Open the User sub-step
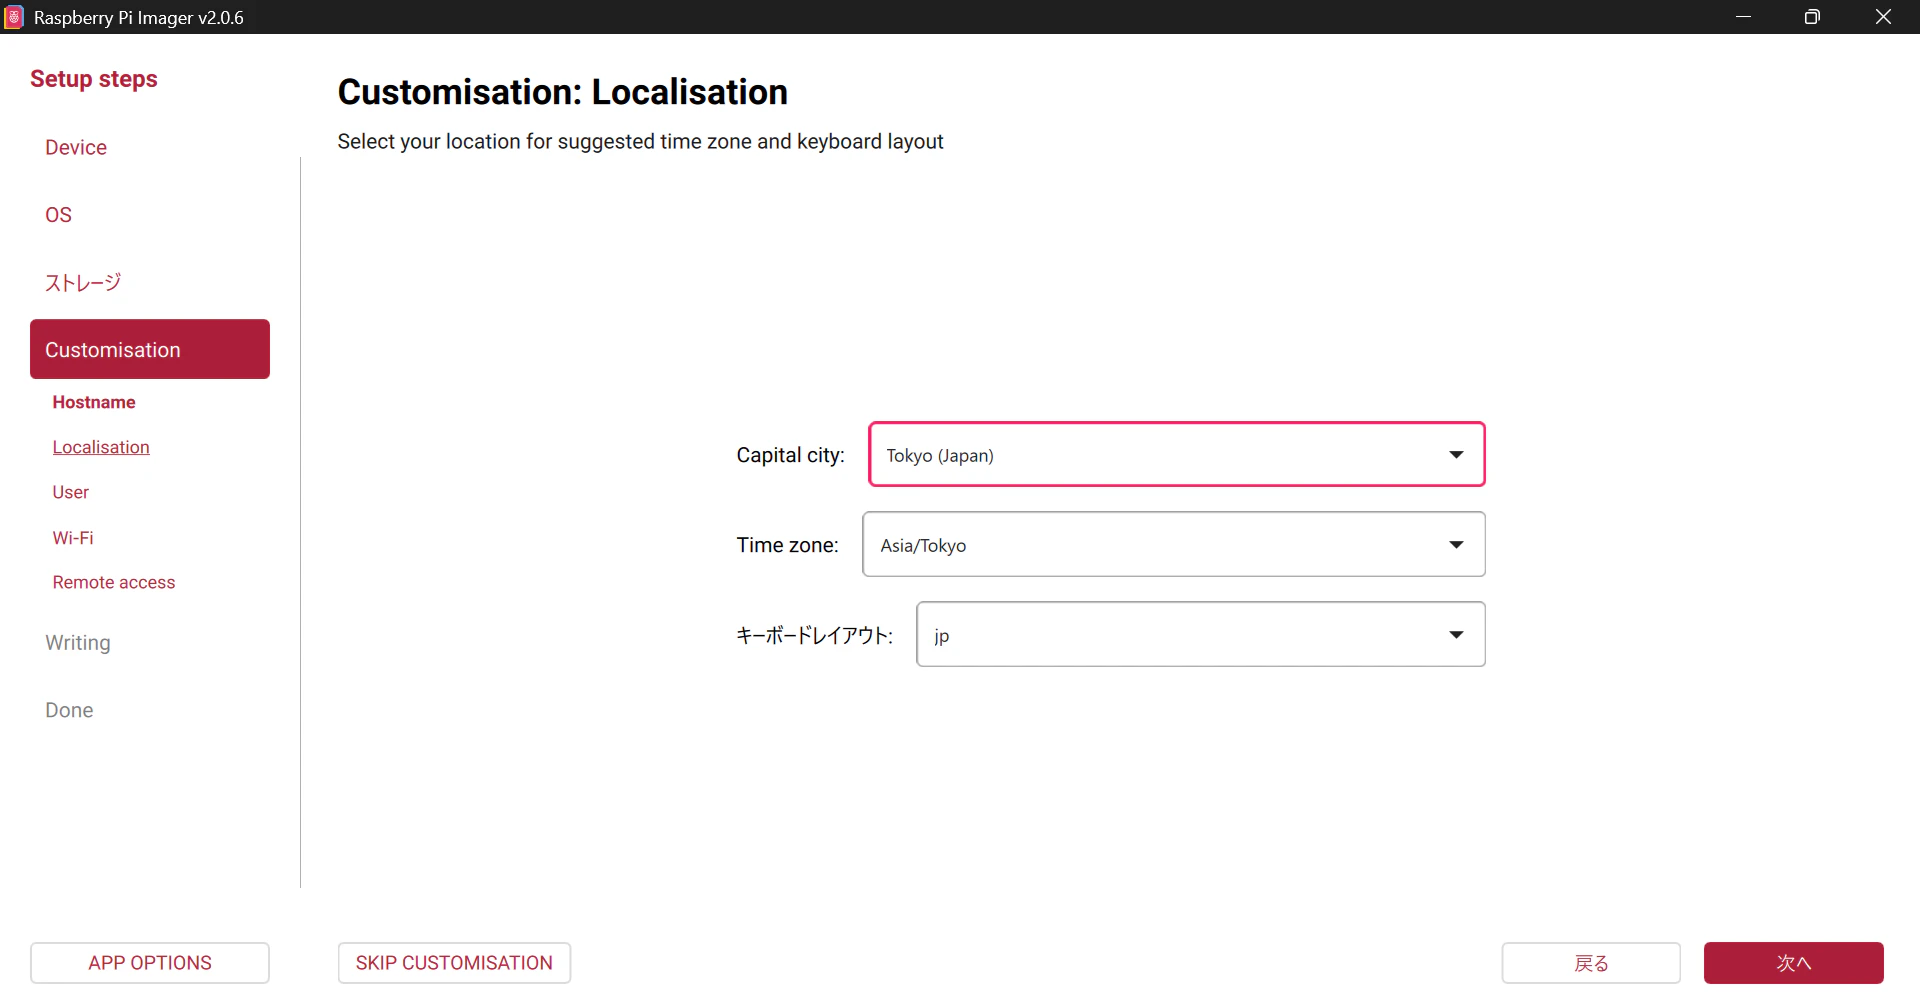The width and height of the screenshot is (1920, 1005). pos(71,492)
